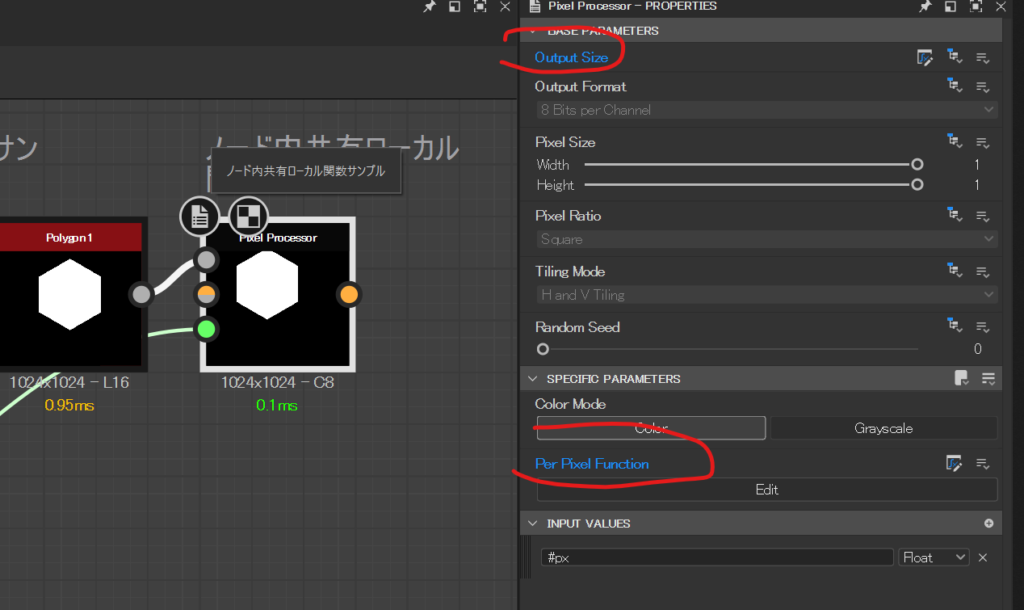Add a new input value with plus icon
This screenshot has height=610, width=1024.
989,524
